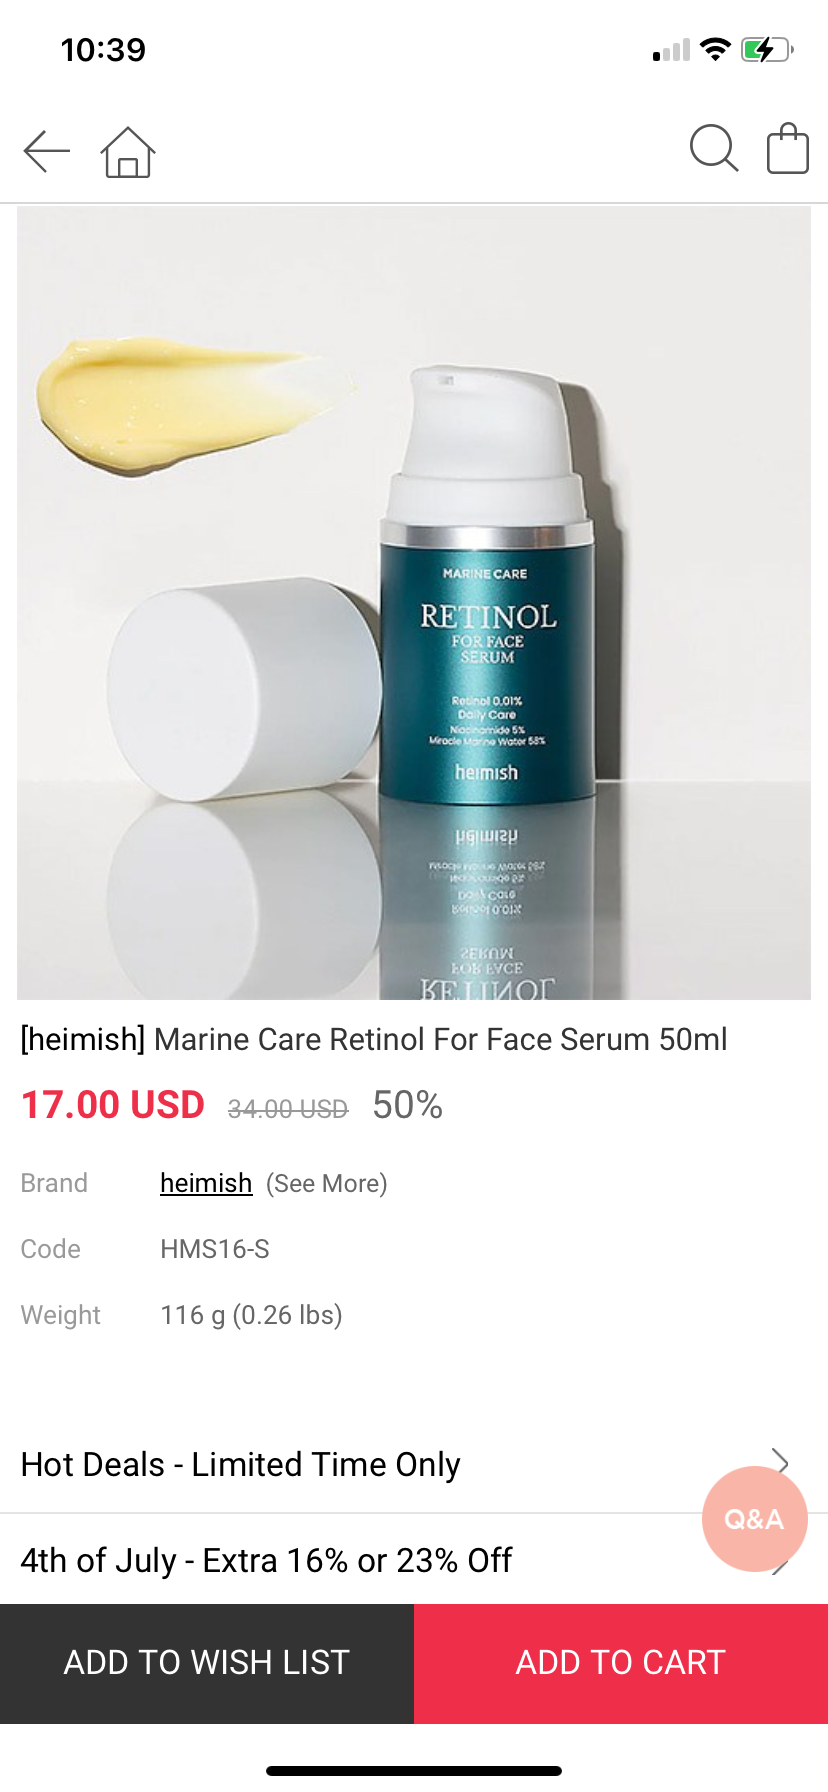
Task: Open the shopping bag cart icon
Action: (x=788, y=148)
